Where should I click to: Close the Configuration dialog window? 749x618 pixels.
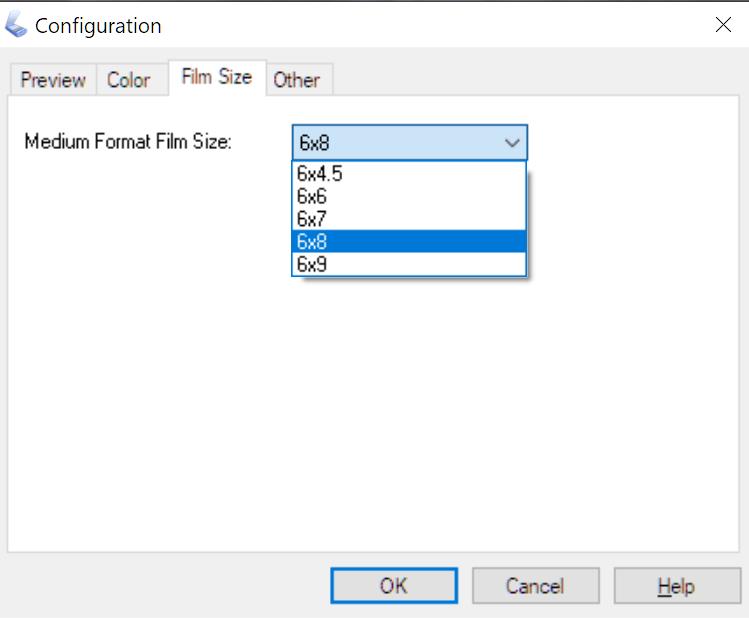(x=723, y=25)
